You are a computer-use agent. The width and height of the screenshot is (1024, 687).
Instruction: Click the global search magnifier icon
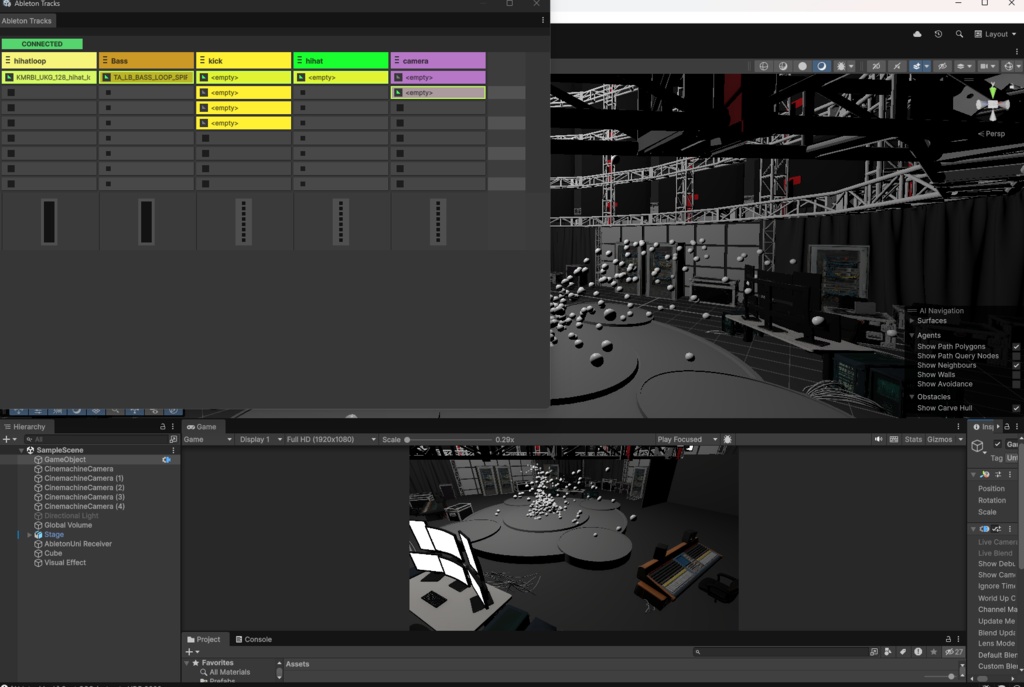(x=959, y=34)
